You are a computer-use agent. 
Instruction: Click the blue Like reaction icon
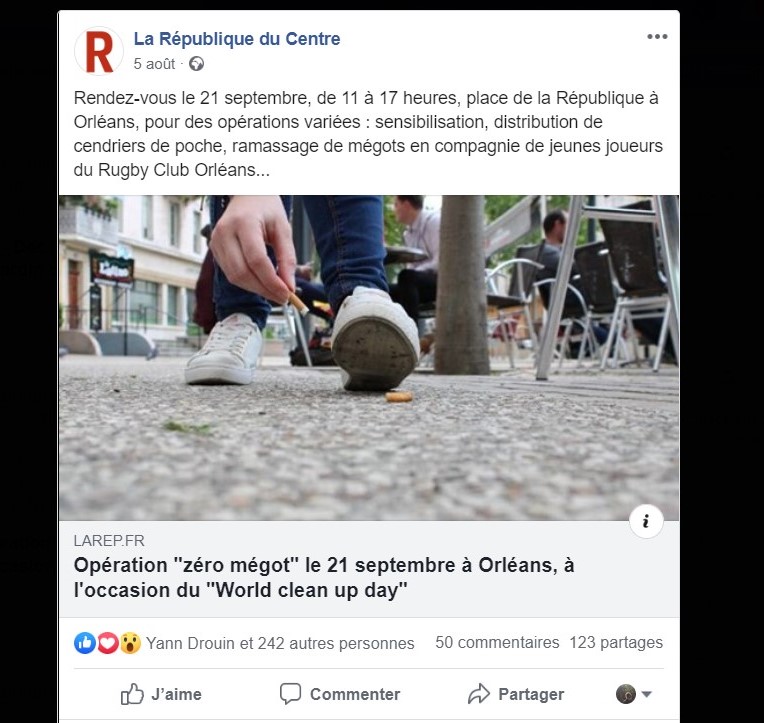pos(85,643)
